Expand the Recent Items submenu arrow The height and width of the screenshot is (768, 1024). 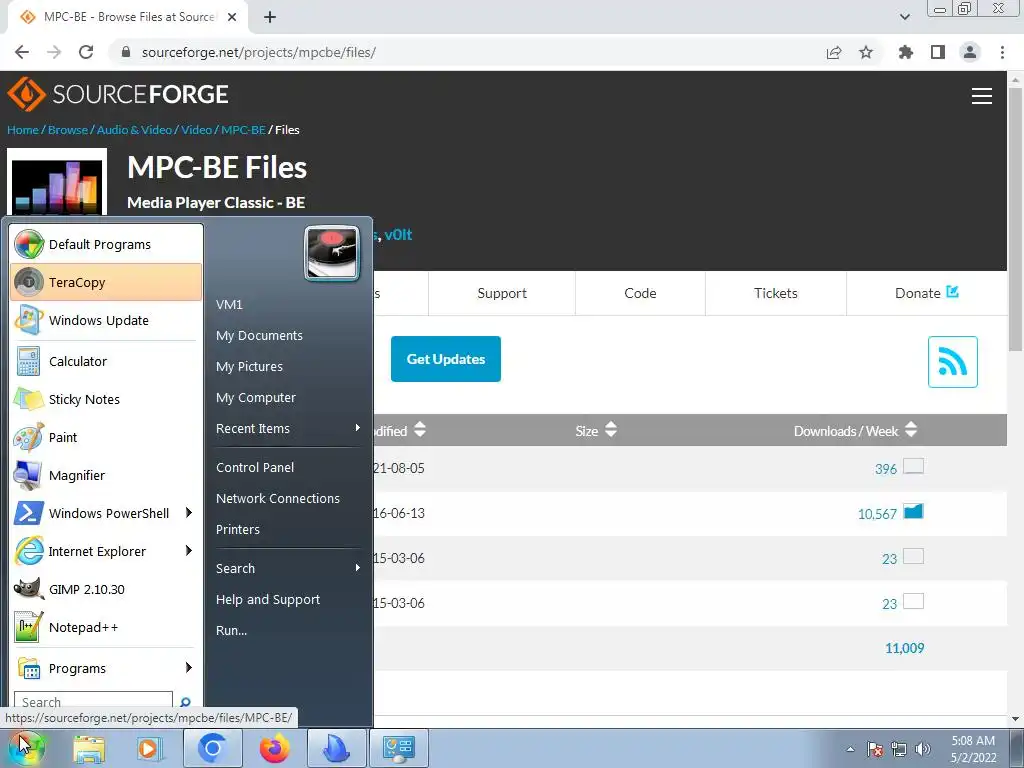tap(358, 428)
